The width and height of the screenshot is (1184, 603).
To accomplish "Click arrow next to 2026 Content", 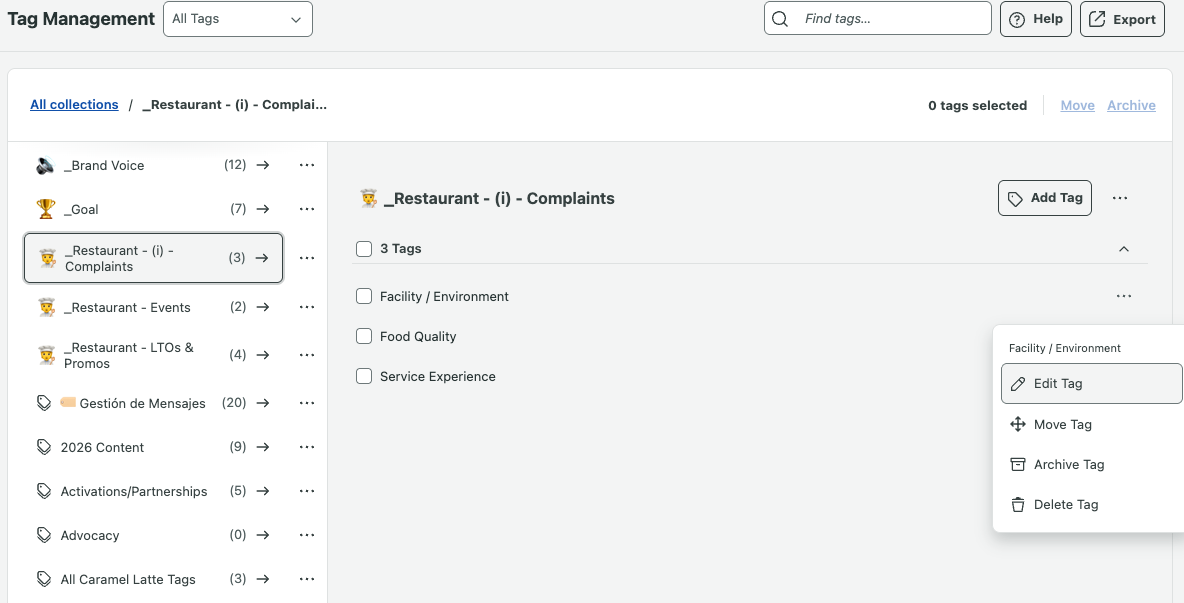I will point(263,447).
